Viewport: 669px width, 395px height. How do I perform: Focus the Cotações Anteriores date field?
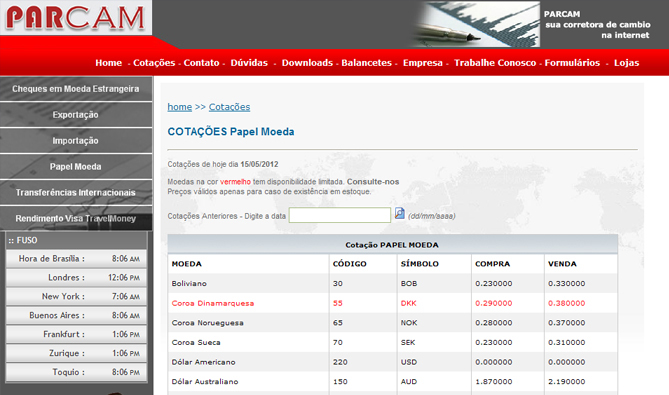340,215
